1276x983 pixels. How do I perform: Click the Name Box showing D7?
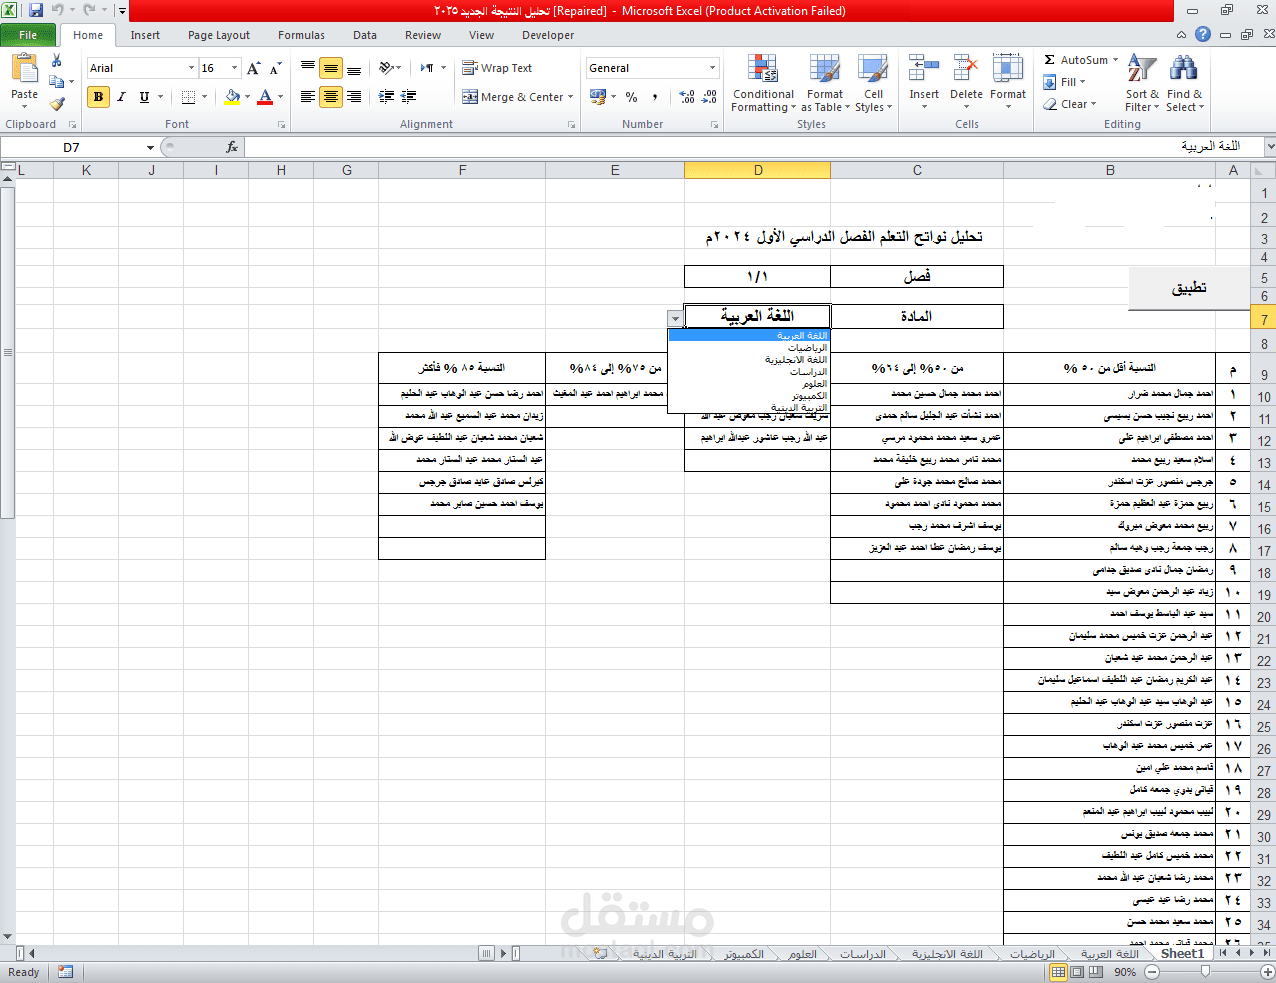coord(71,147)
